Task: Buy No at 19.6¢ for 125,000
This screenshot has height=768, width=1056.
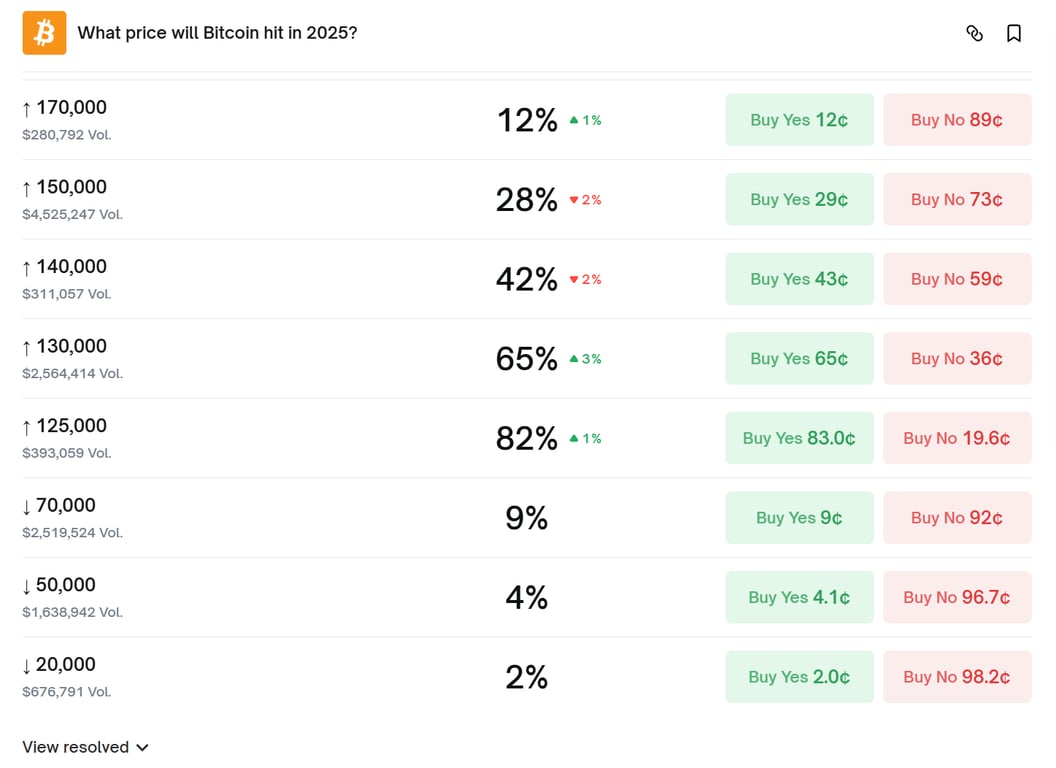Action: click(957, 438)
